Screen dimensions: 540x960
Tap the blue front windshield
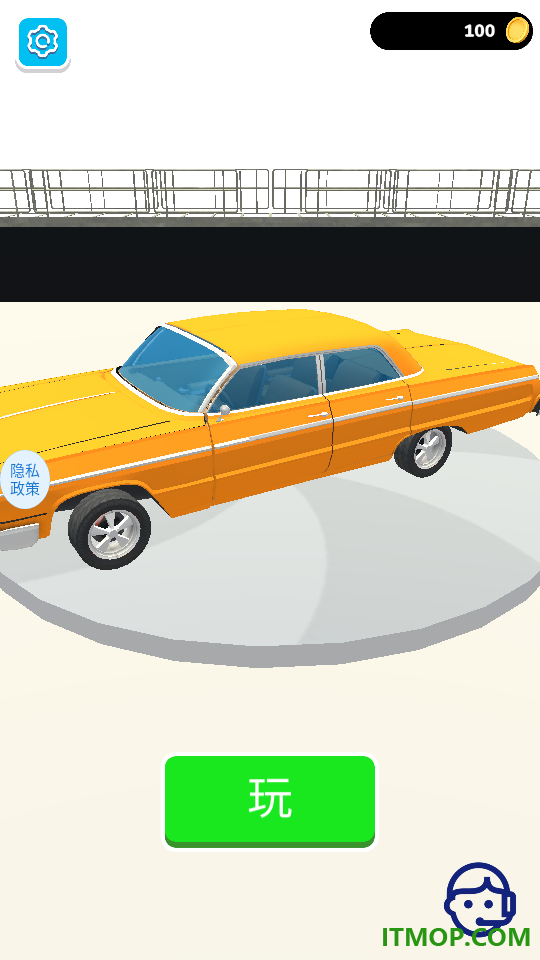[173, 367]
